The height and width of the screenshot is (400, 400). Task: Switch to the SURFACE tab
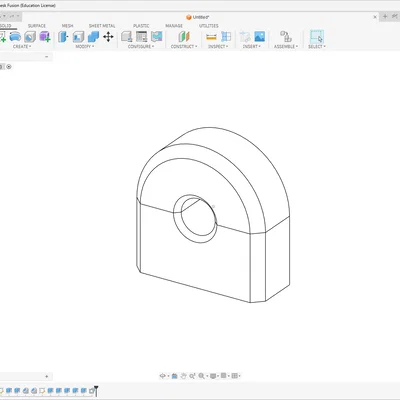pyautogui.click(x=37, y=26)
